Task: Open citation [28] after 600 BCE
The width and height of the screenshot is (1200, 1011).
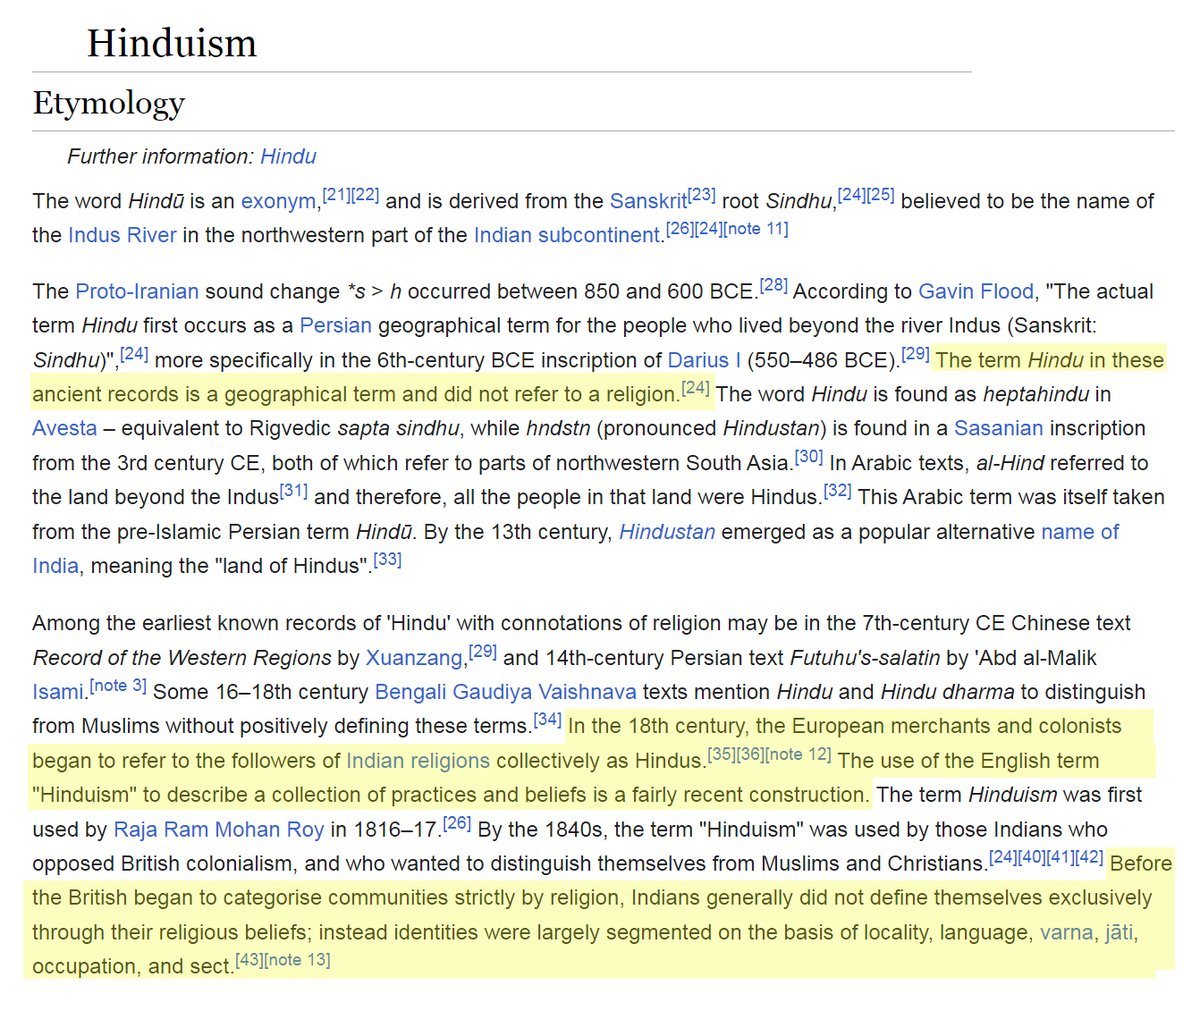Action: (x=774, y=286)
